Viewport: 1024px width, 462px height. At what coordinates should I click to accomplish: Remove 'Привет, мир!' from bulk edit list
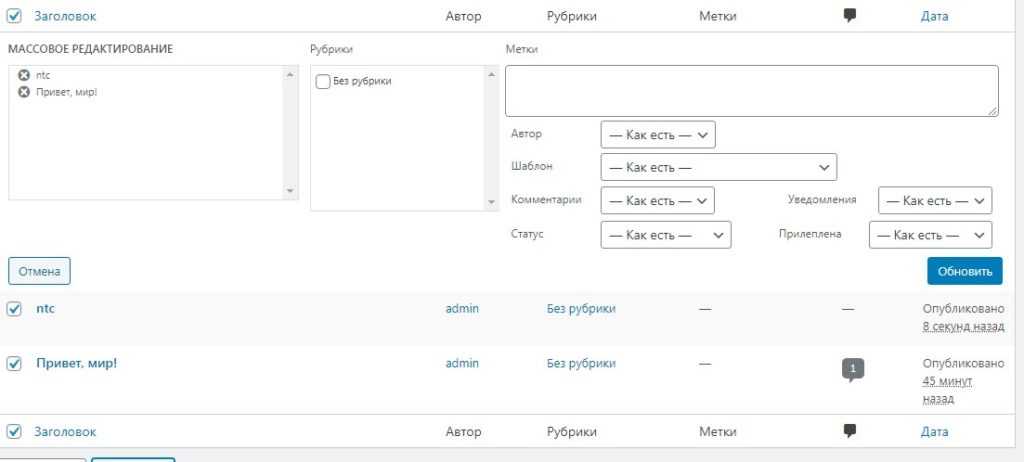[x=24, y=92]
